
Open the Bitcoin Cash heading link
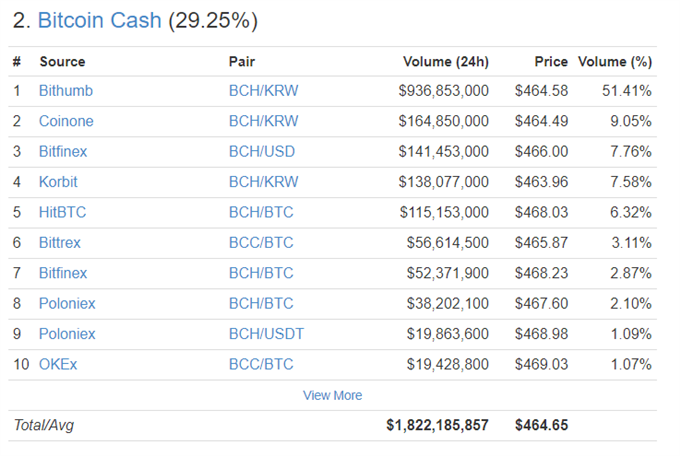tap(99, 20)
